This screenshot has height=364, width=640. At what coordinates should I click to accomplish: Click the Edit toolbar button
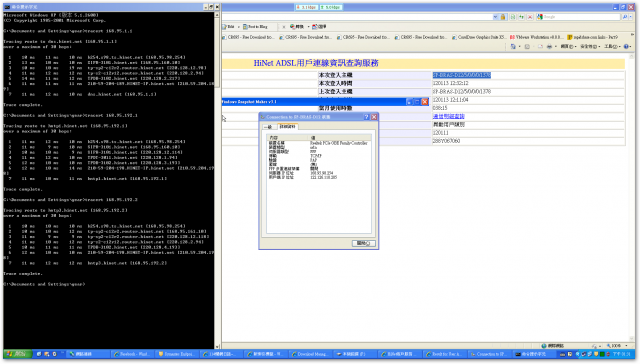(228, 27)
